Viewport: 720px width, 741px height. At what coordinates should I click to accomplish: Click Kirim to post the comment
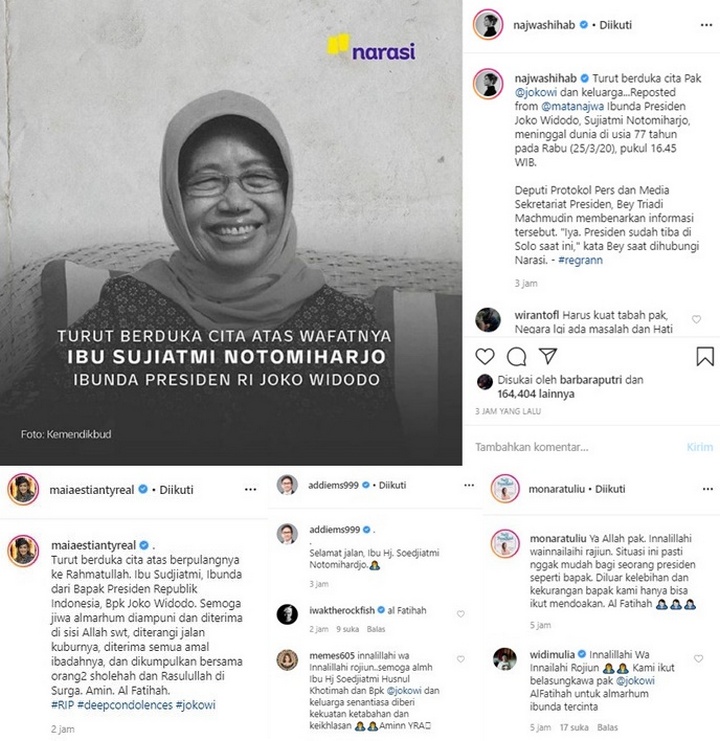[700, 447]
